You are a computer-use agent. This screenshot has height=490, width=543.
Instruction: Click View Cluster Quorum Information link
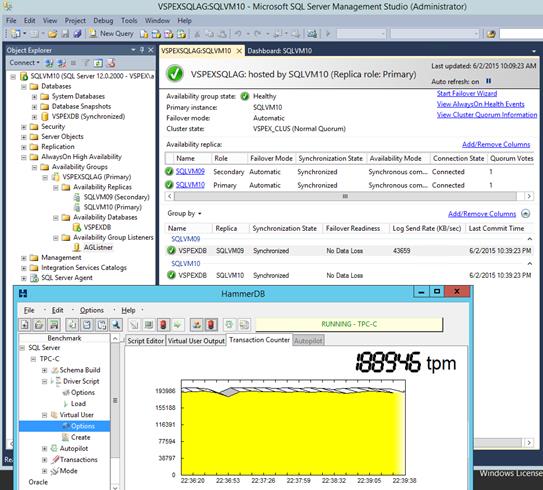[487, 115]
